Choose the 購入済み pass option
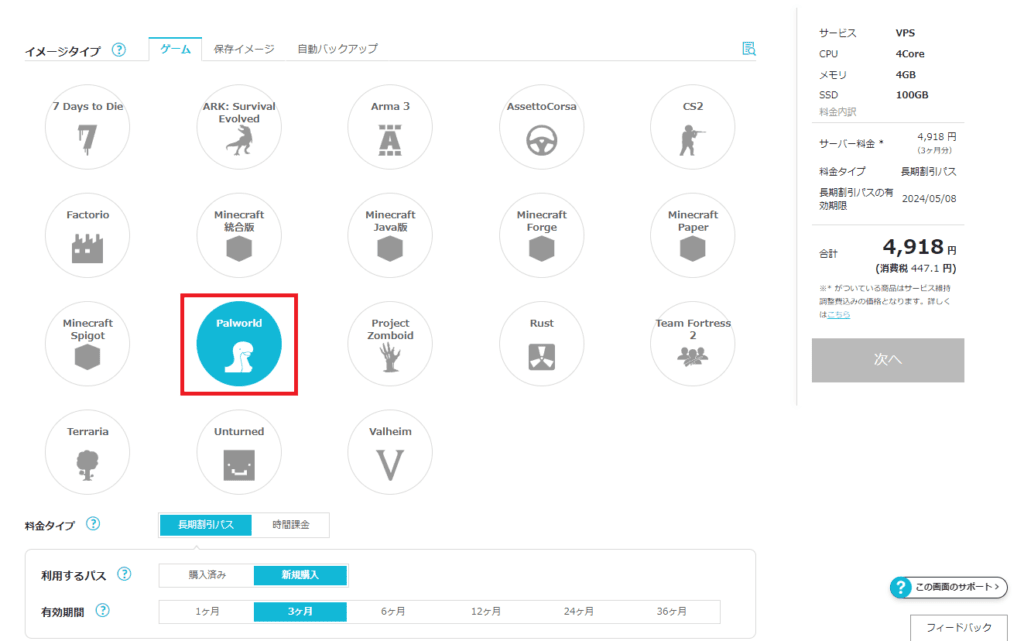This screenshot has width=1024, height=641. click(x=207, y=575)
